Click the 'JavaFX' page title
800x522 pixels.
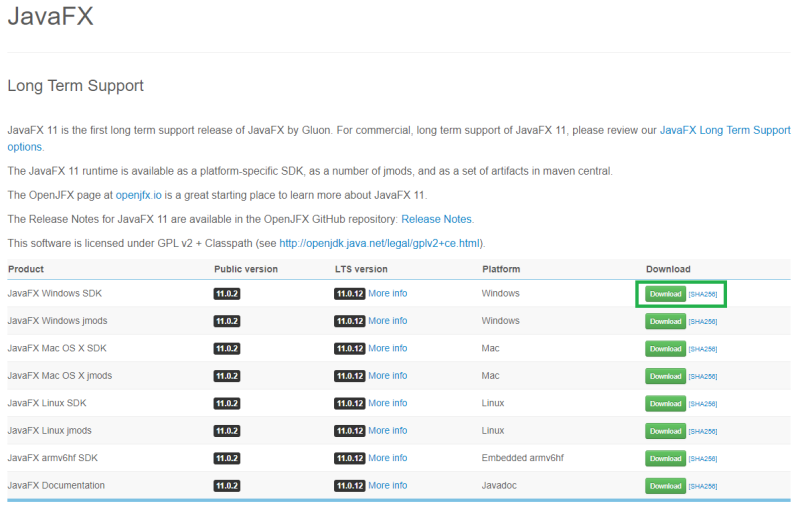click(51, 16)
